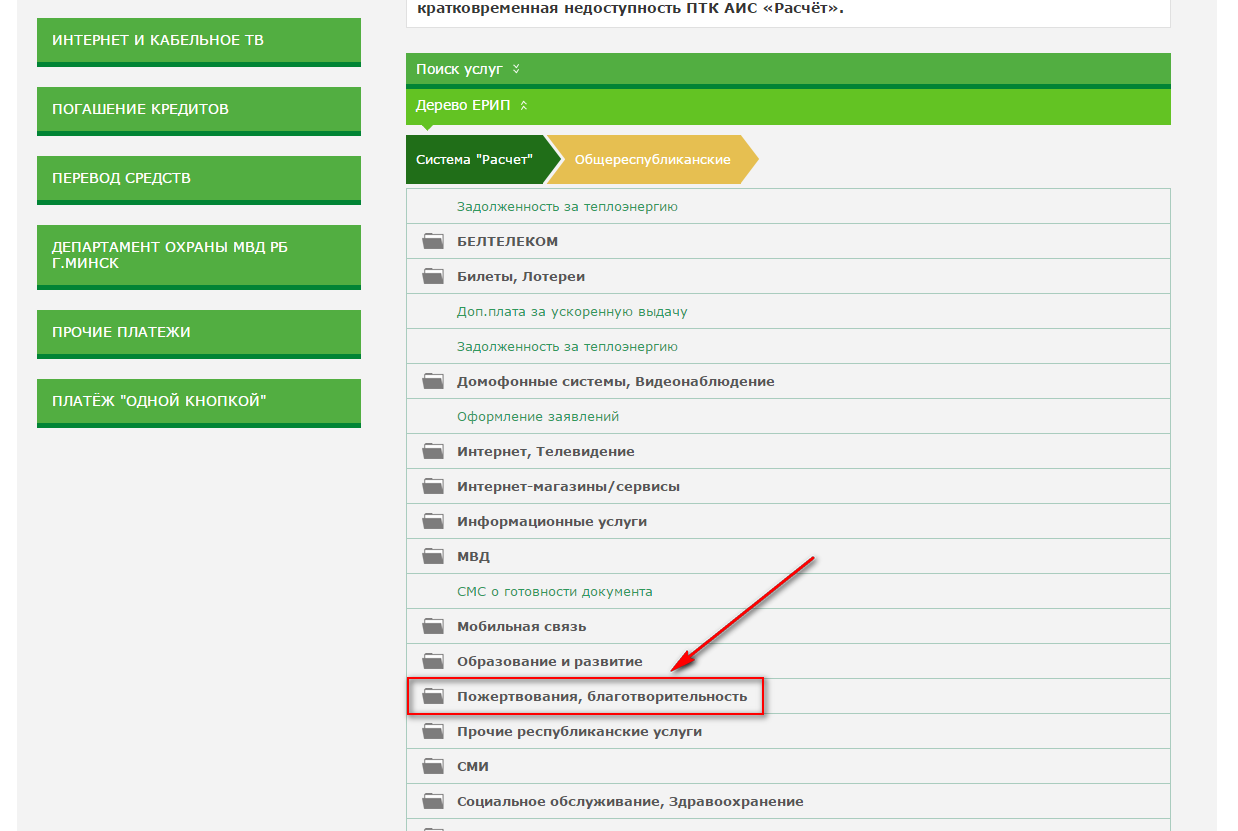Open Интернет-магазины/сервисы category
Screen dimensions: 1238x831
568,486
